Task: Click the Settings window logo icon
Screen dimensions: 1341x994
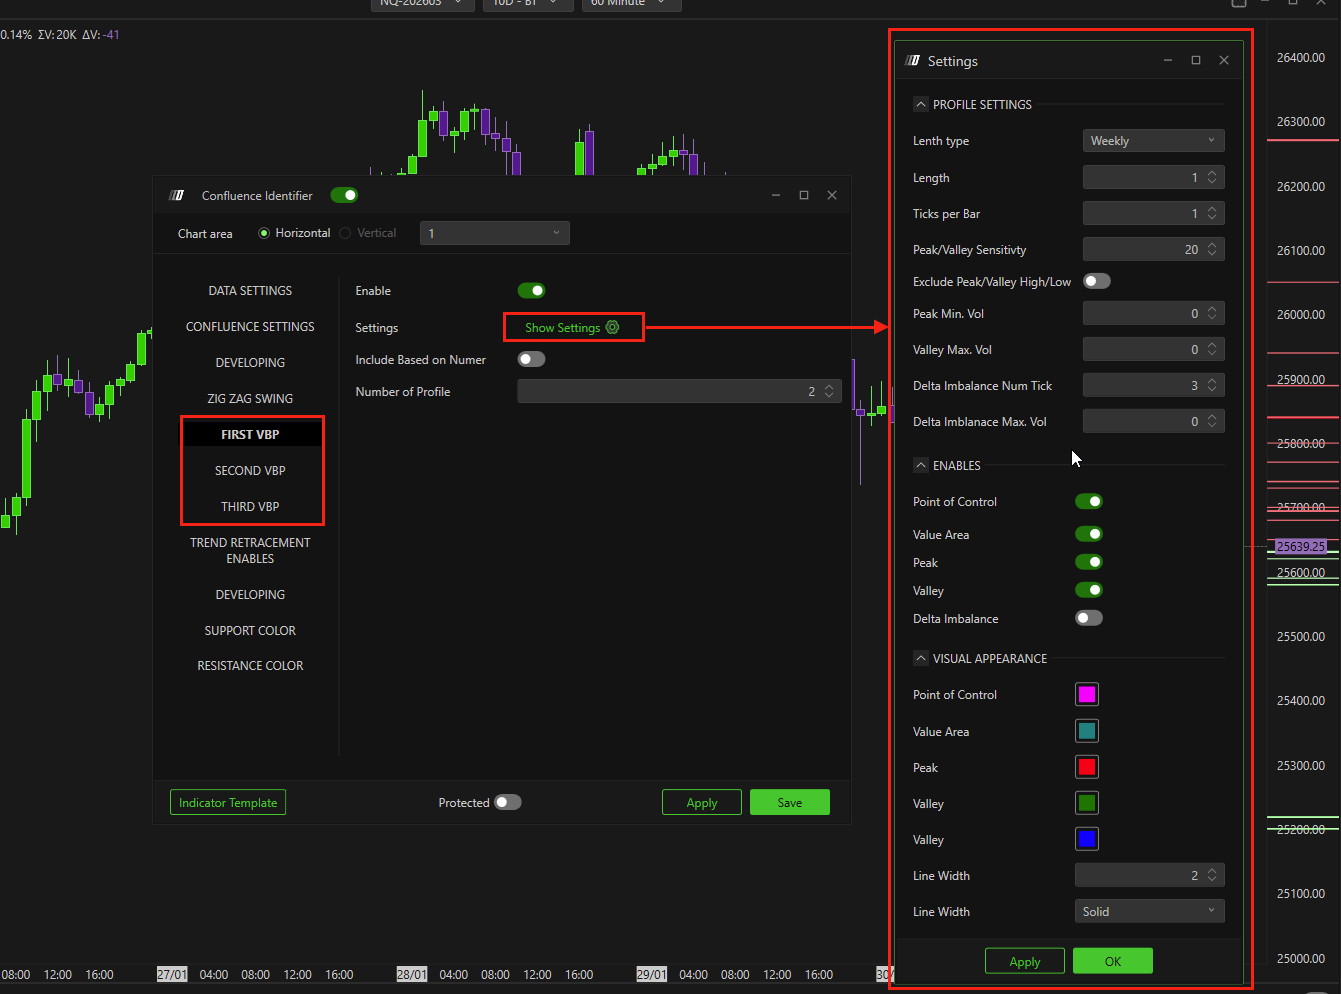Action: [912, 61]
